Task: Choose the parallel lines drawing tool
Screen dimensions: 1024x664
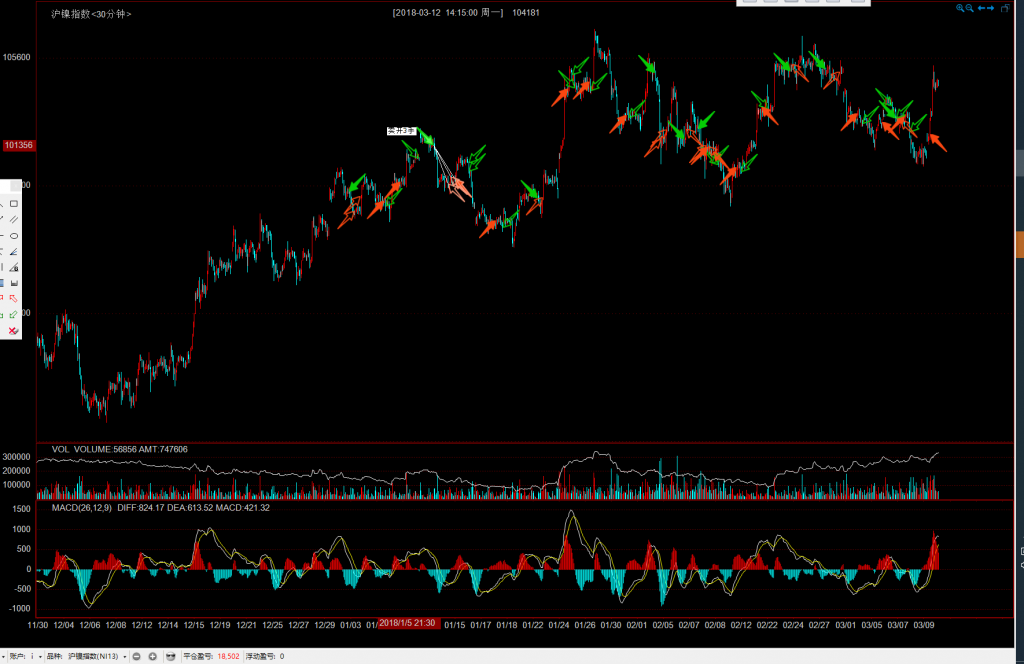Action: [x=14, y=220]
